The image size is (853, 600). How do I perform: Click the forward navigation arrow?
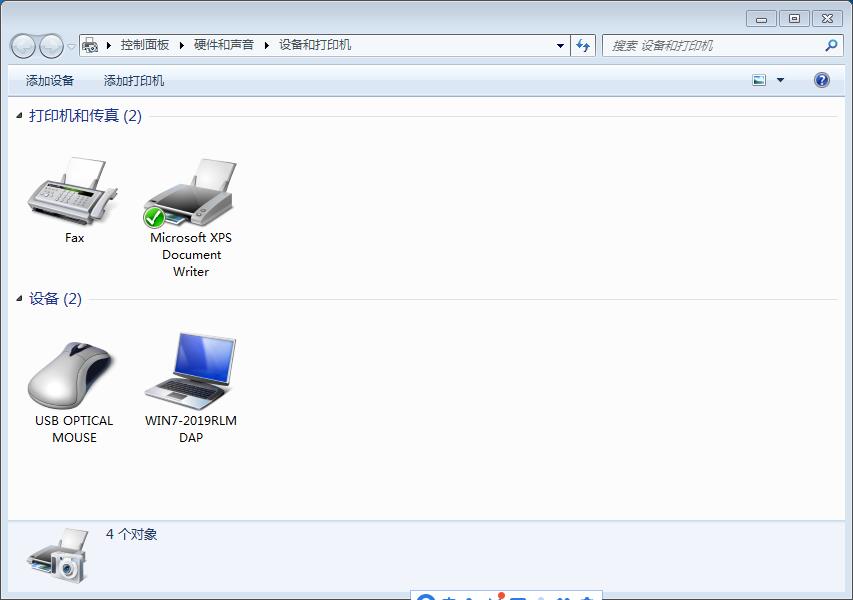pos(49,45)
